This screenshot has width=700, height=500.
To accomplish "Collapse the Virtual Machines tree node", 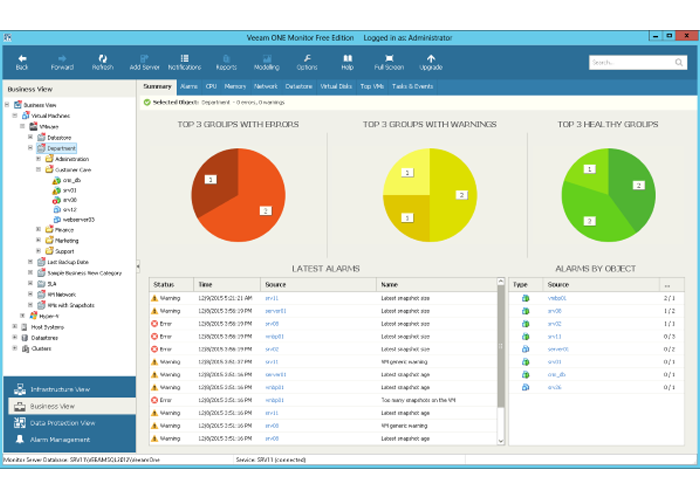I will (15, 116).
